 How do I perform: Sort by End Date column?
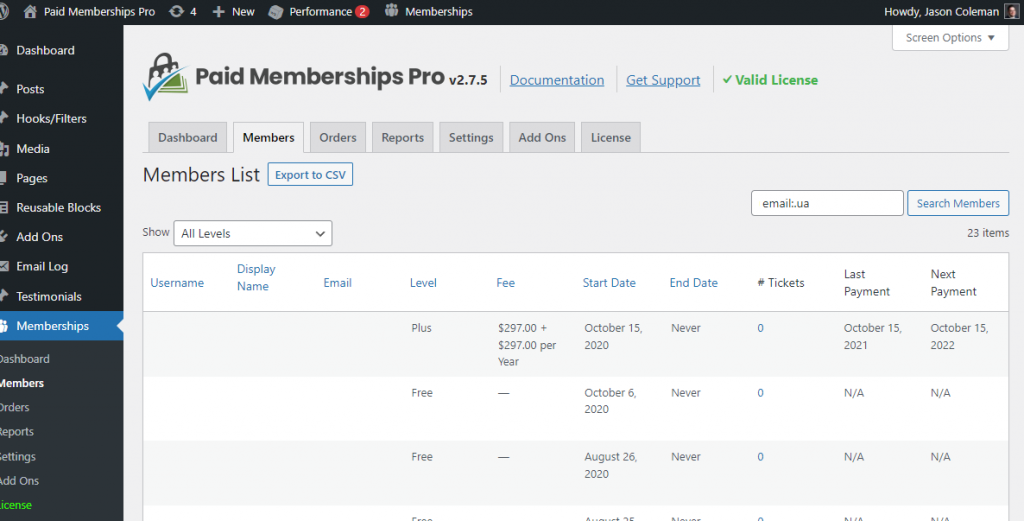click(694, 283)
